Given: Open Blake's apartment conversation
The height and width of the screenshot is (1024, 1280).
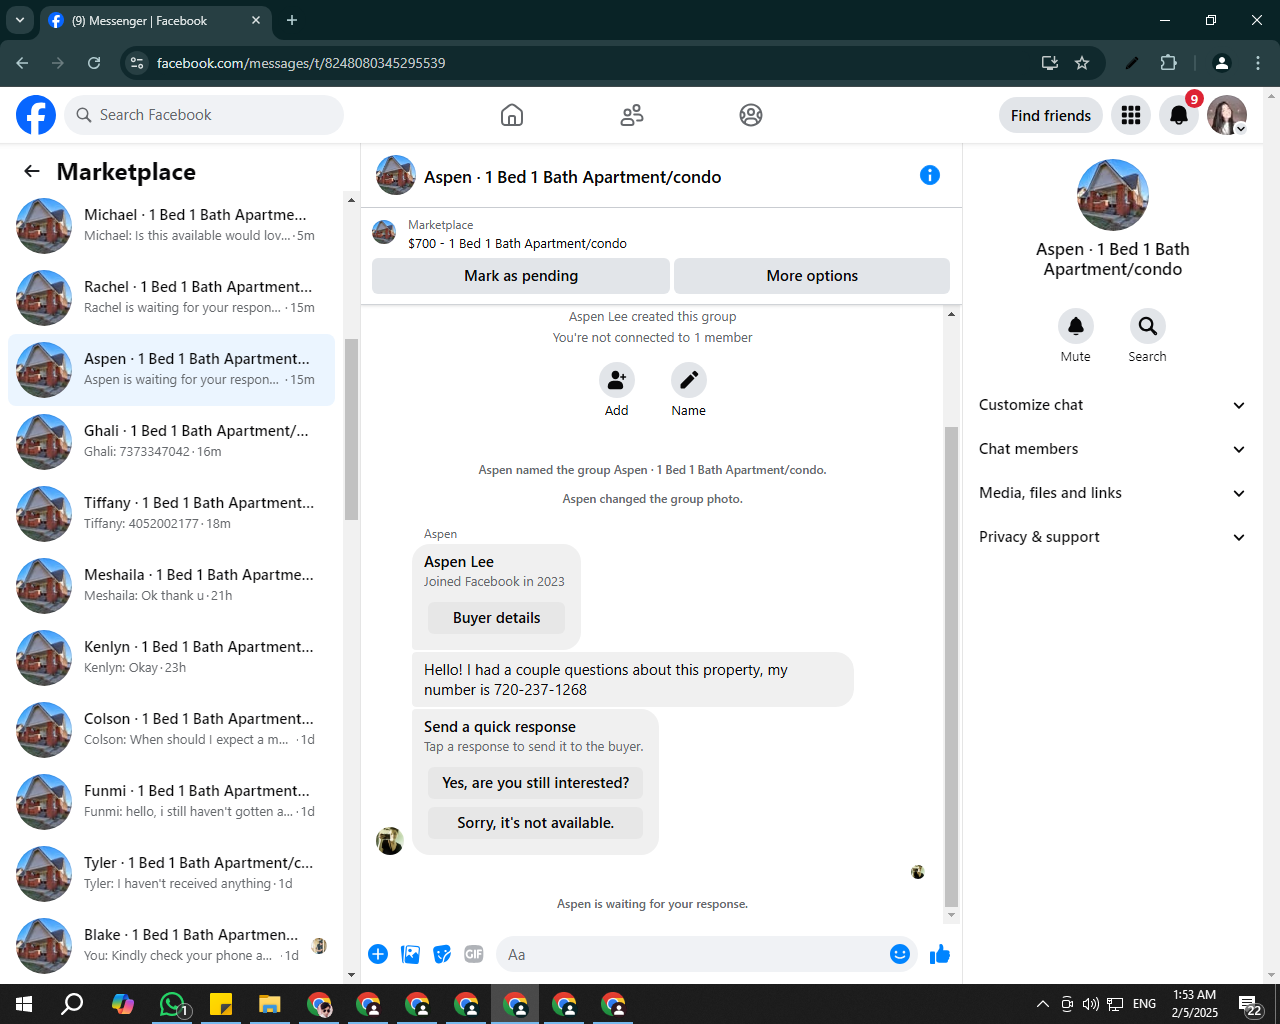Looking at the screenshot, I should click(171, 946).
